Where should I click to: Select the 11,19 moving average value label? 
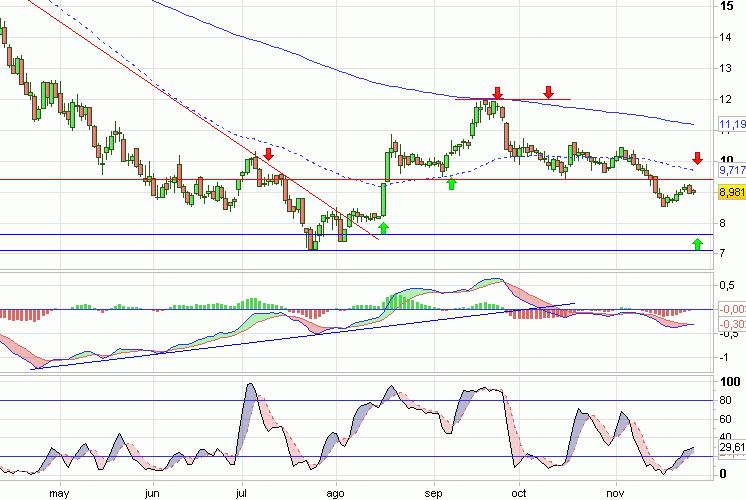tap(733, 125)
